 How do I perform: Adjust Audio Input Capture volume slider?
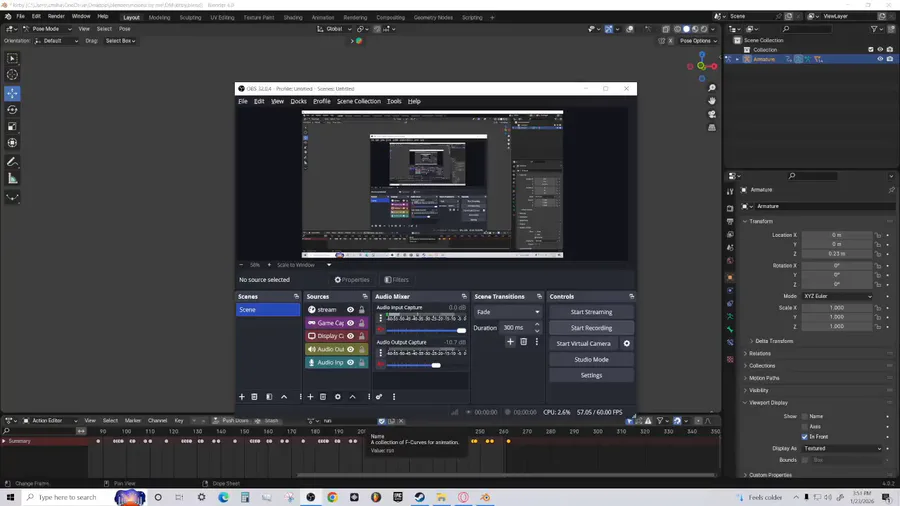(426, 331)
